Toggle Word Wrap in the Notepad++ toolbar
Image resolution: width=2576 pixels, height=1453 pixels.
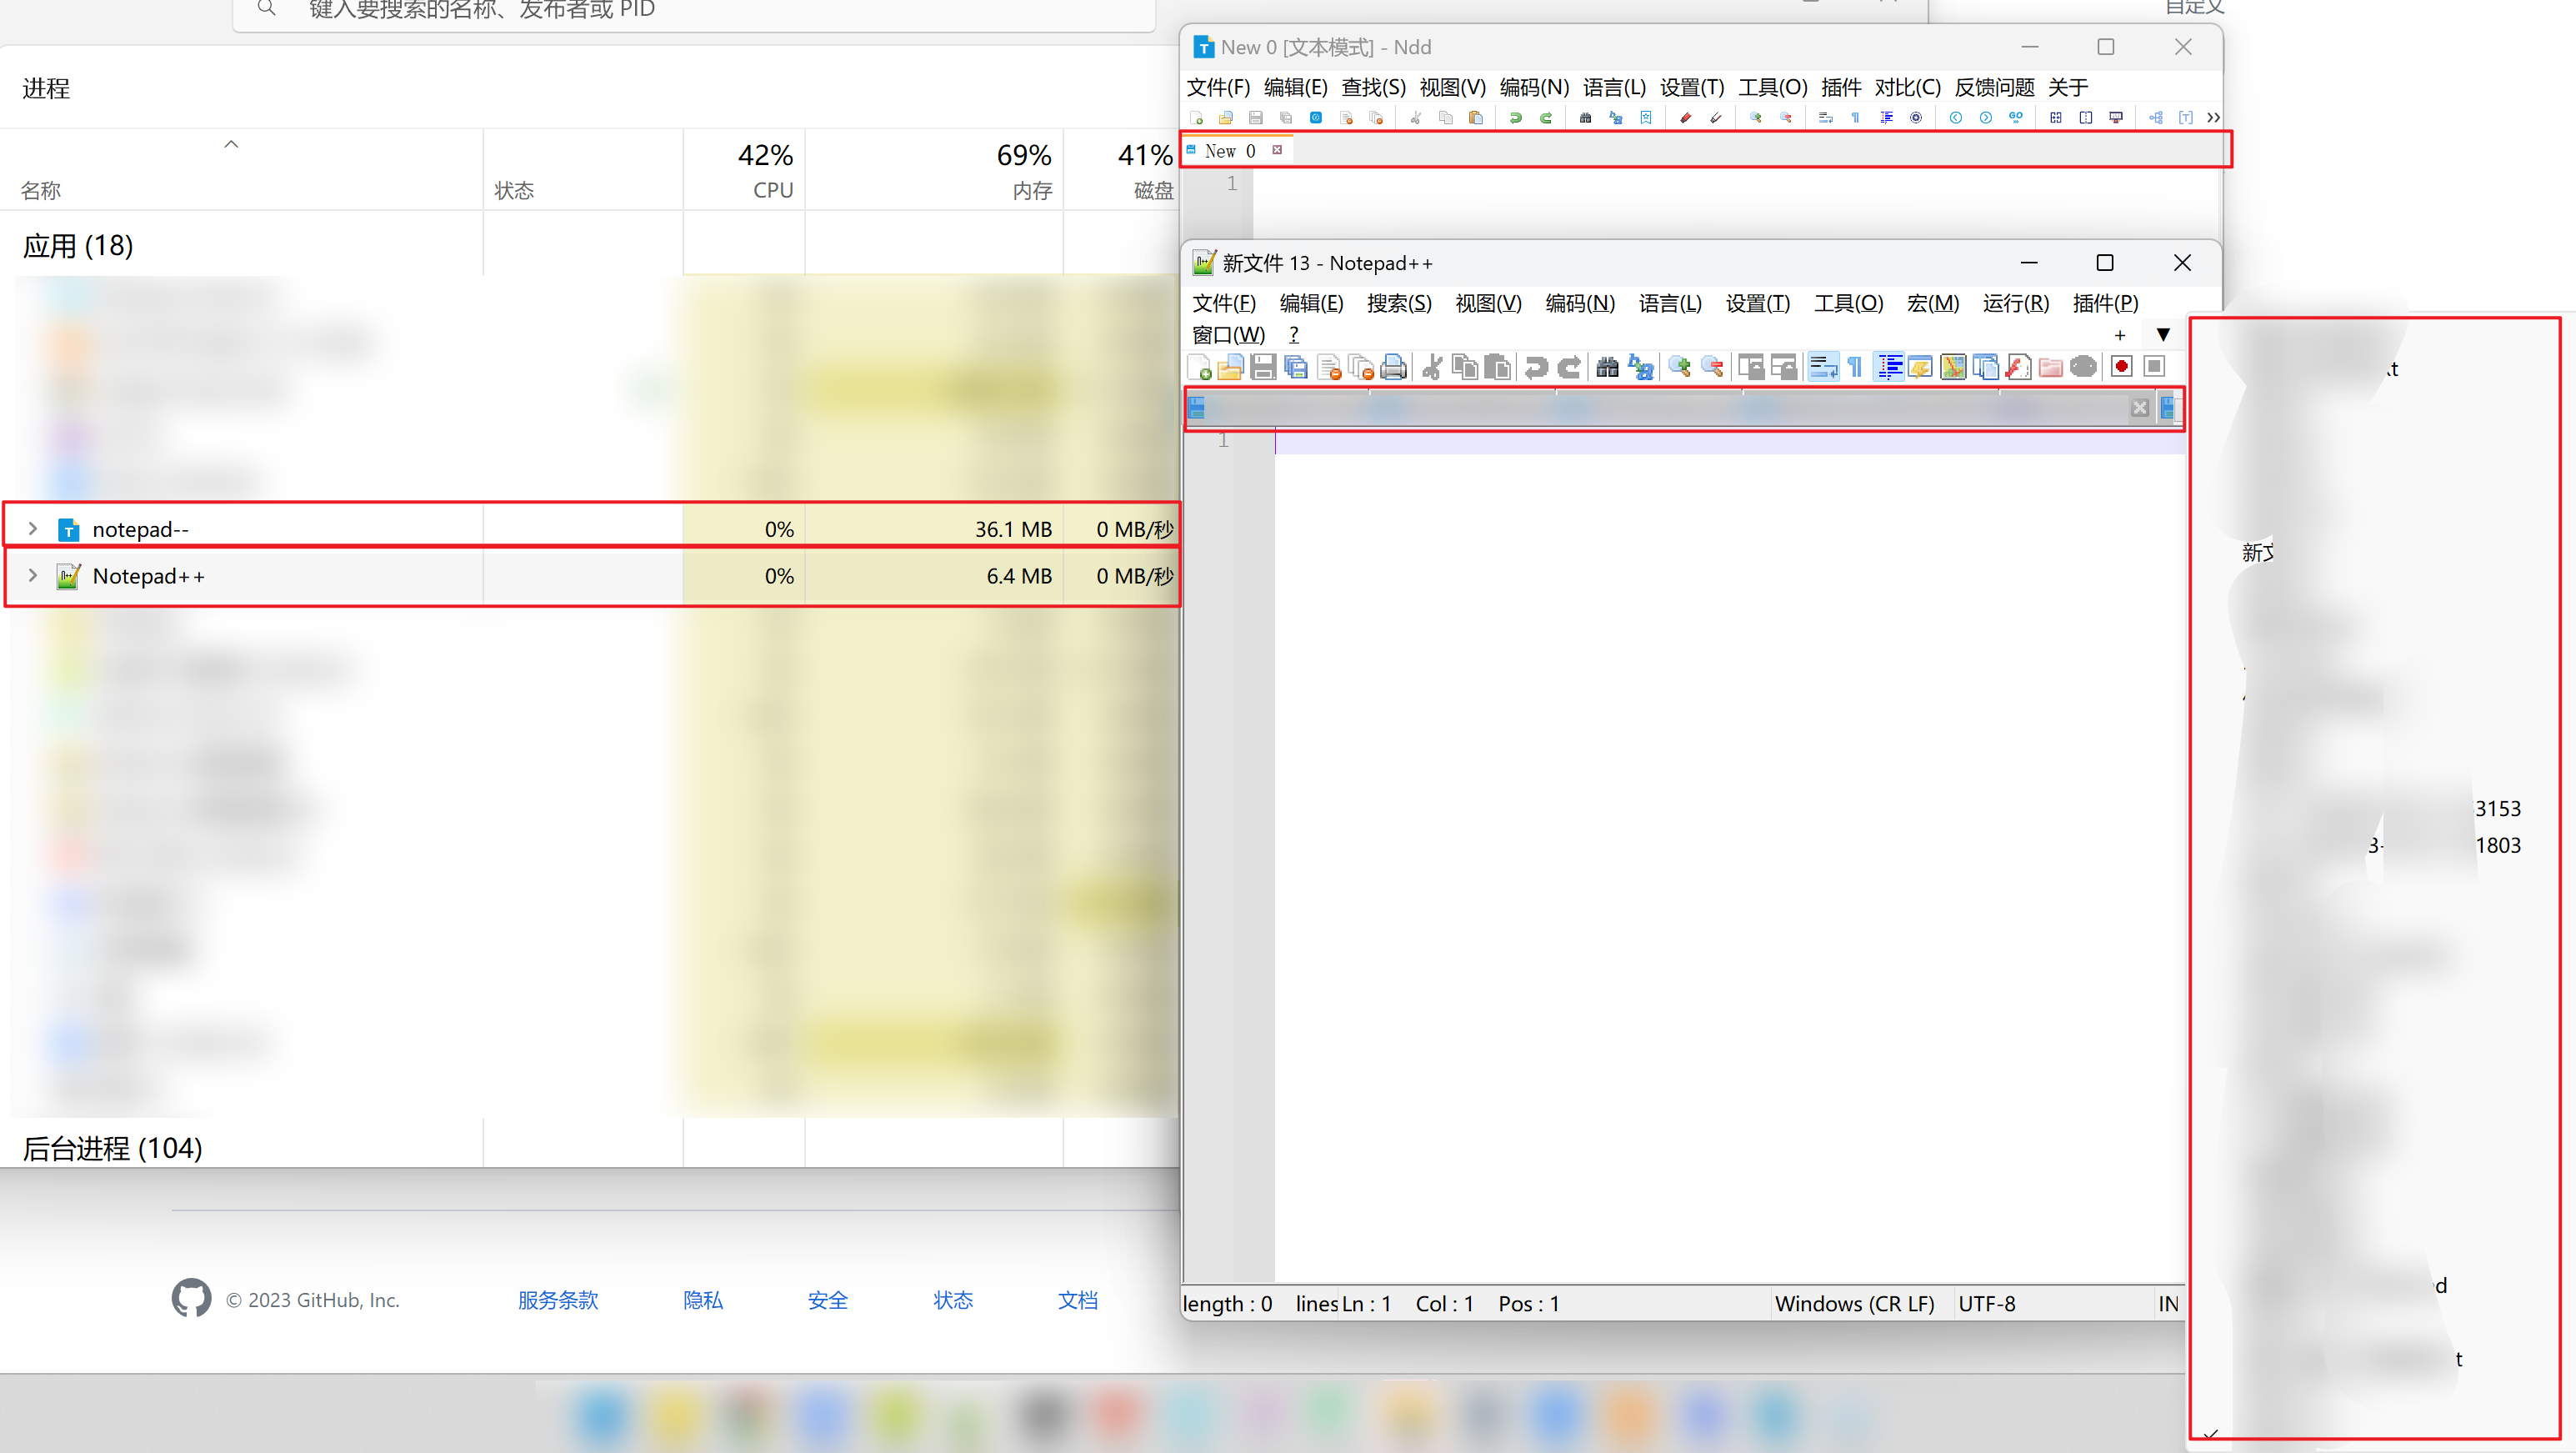[1823, 367]
